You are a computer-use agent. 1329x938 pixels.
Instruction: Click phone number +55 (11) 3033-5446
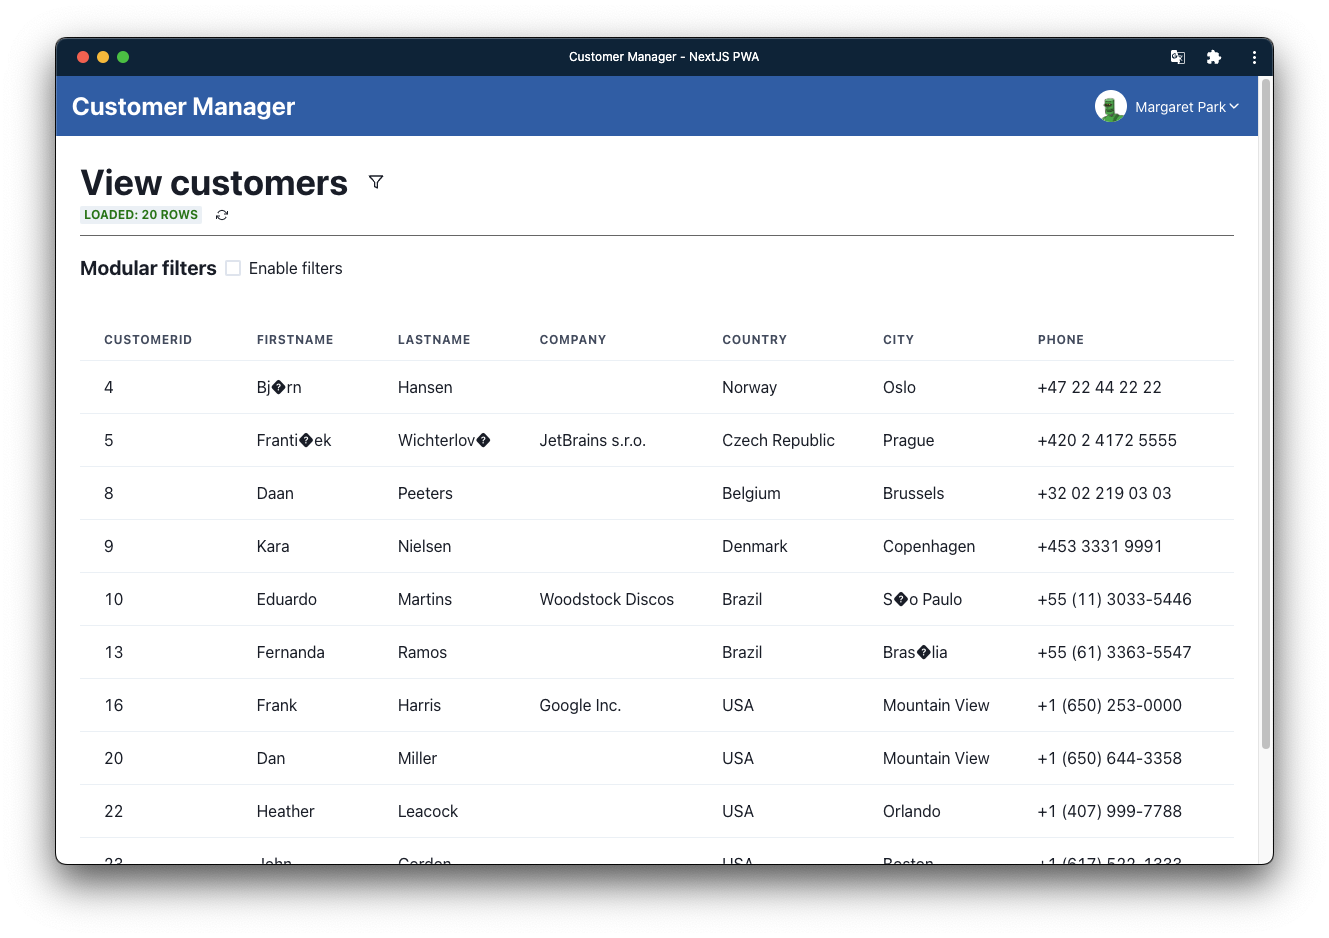pyautogui.click(x=1114, y=599)
